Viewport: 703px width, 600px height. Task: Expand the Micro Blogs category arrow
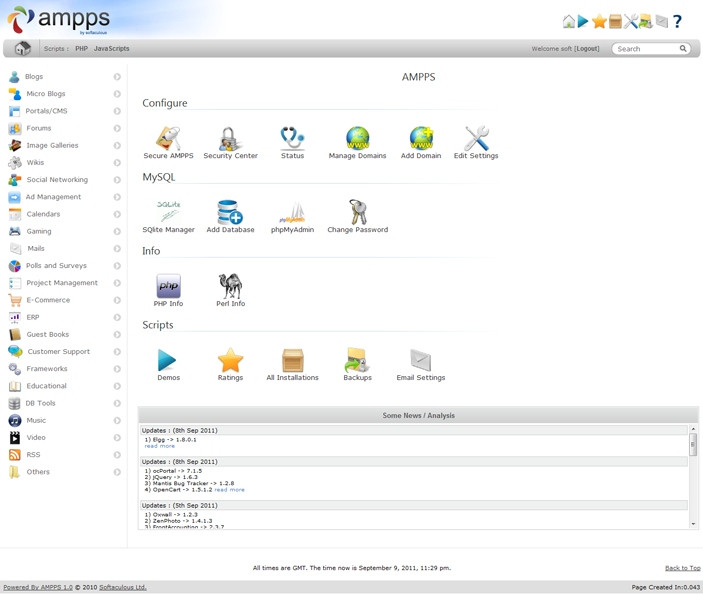point(117,94)
